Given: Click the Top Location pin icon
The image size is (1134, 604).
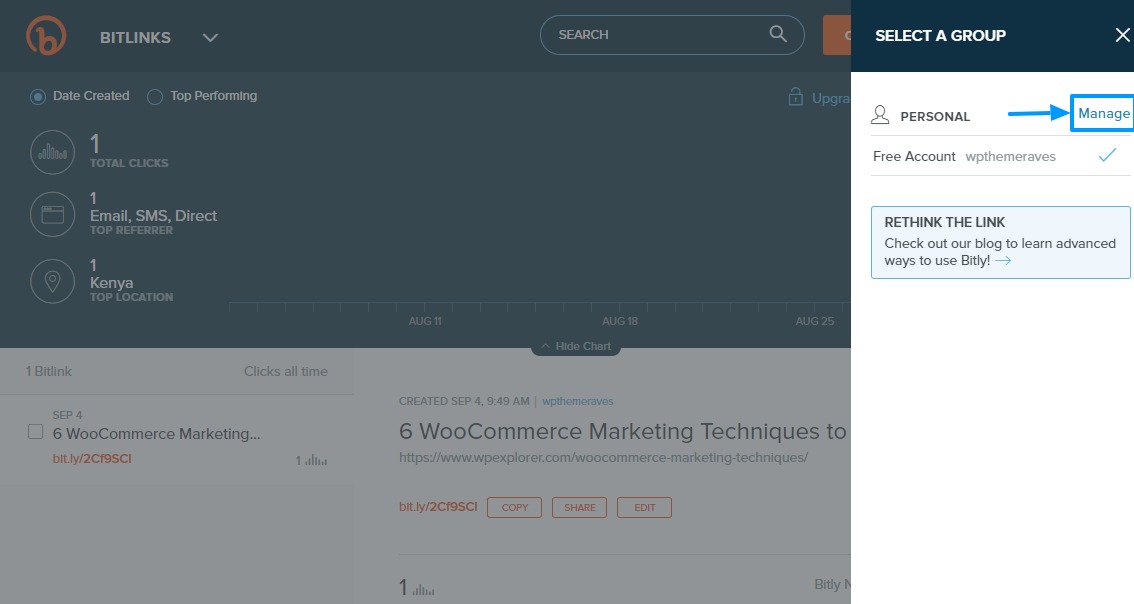Looking at the screenshot, I should coord(52,282).
